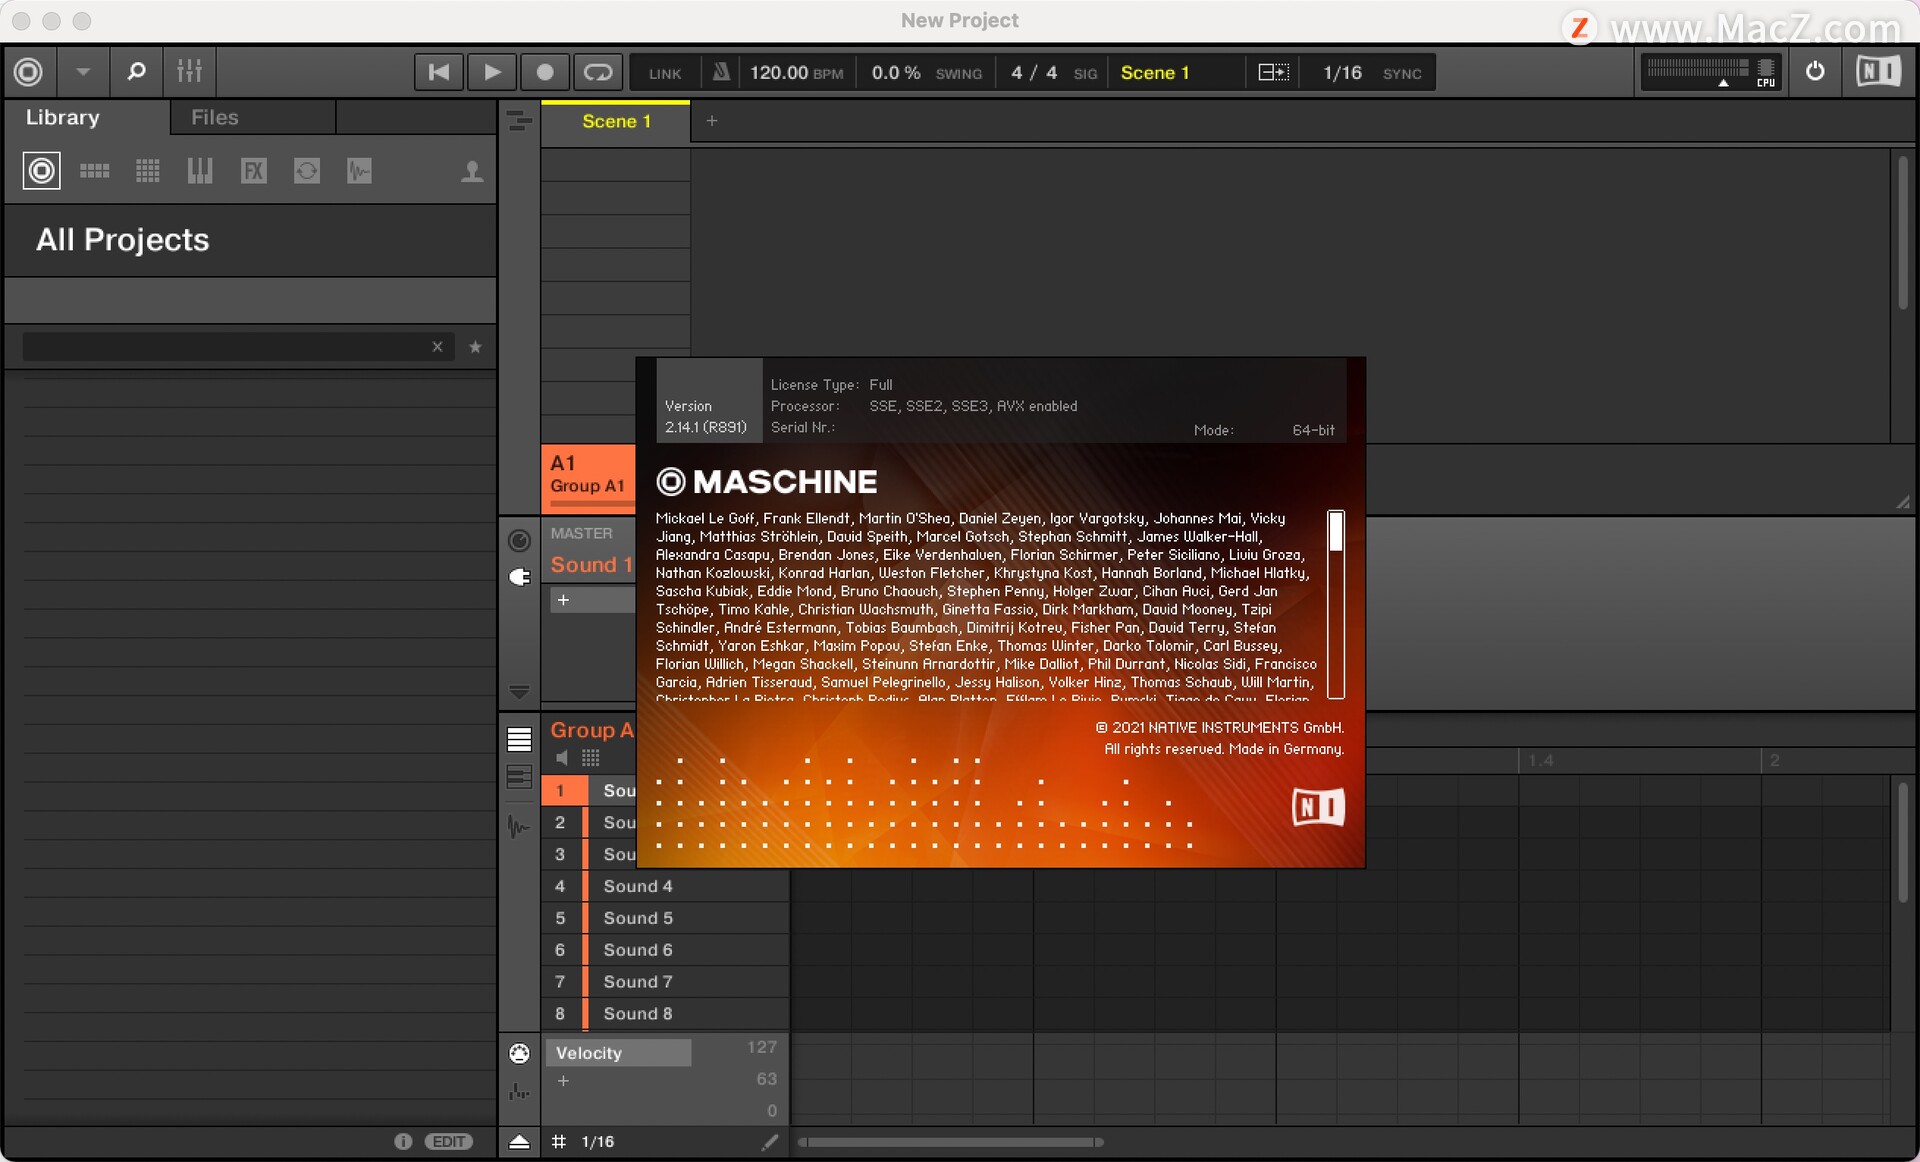Select the Sounds browser filter icon
Screen dimensions: 1920x1162
click(x=147, y=171)
